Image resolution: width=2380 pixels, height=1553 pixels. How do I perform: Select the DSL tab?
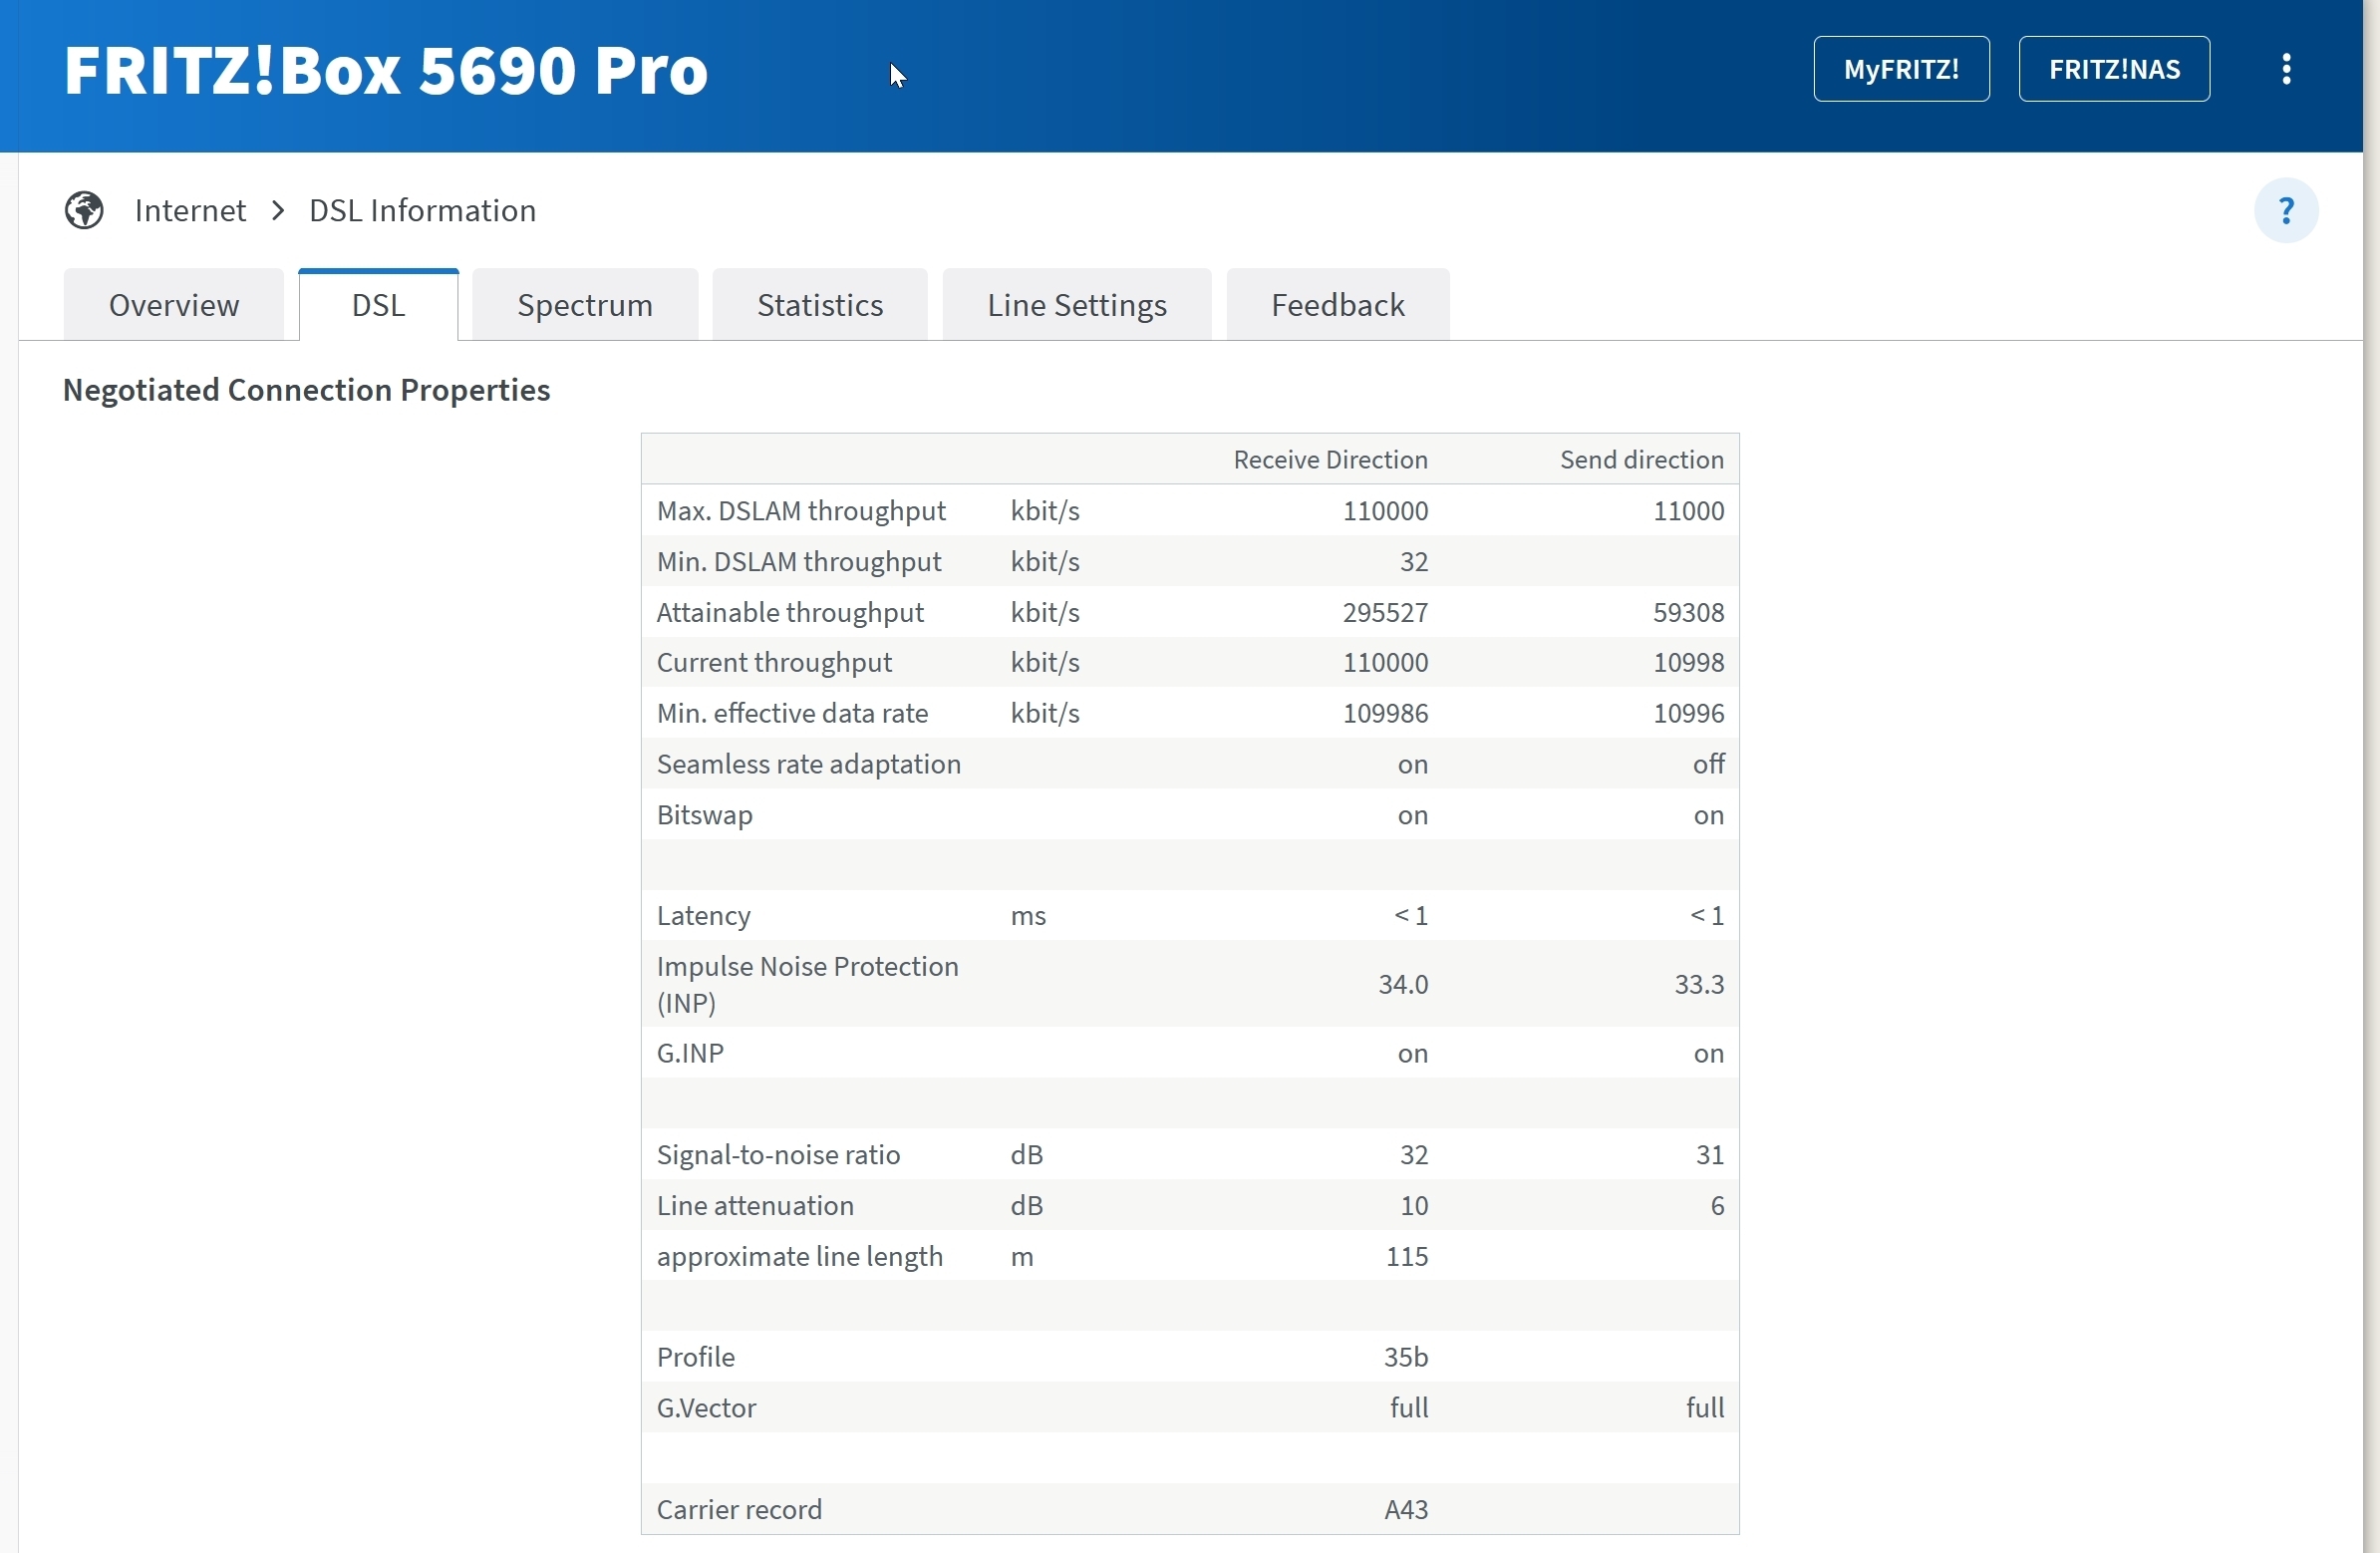coord(378,305)
